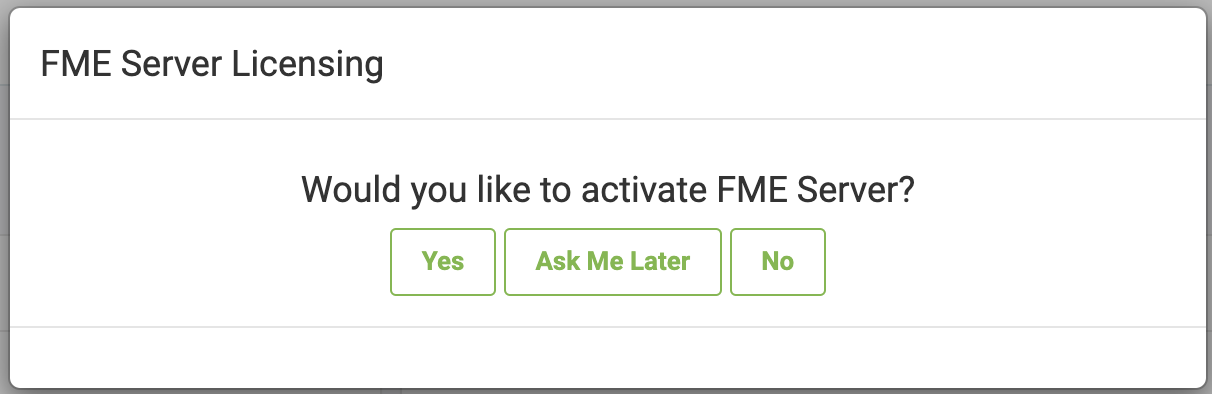Click the empty dialog footer area
The image size is (1212, 394).
606,357
